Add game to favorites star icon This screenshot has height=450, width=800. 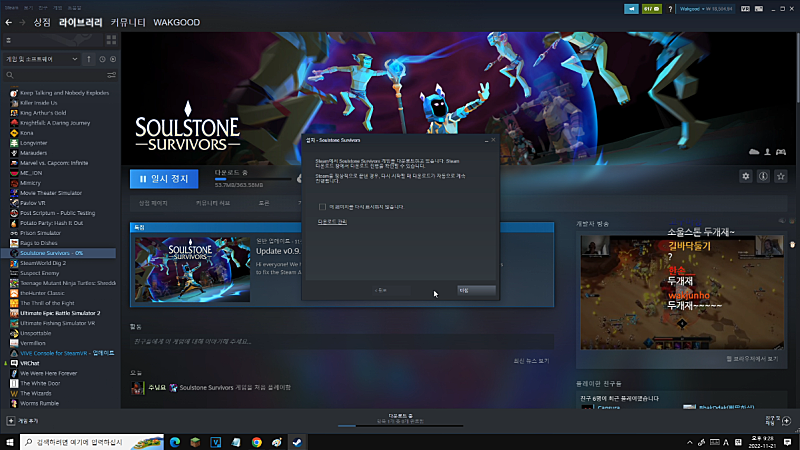781,177
